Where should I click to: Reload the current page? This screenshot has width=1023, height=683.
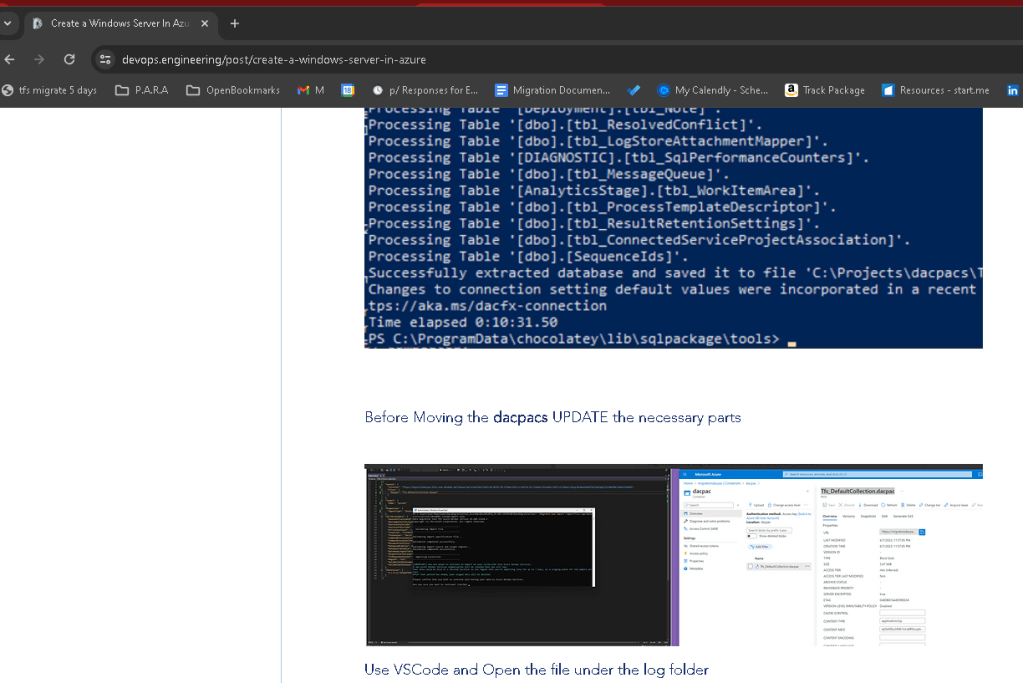tap(69, 59)
